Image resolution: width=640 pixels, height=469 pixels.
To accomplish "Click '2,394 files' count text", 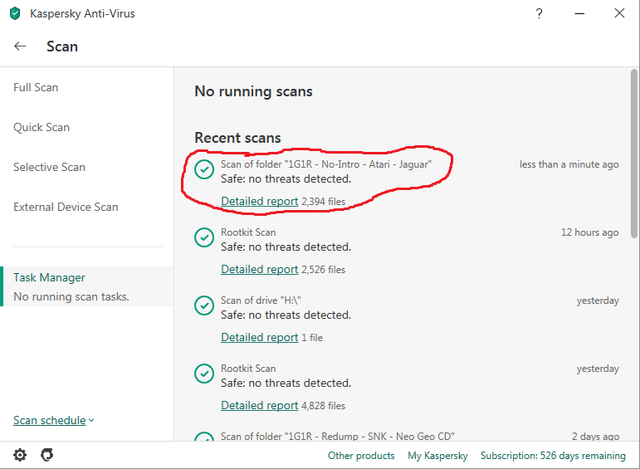I will click(323, 202).
